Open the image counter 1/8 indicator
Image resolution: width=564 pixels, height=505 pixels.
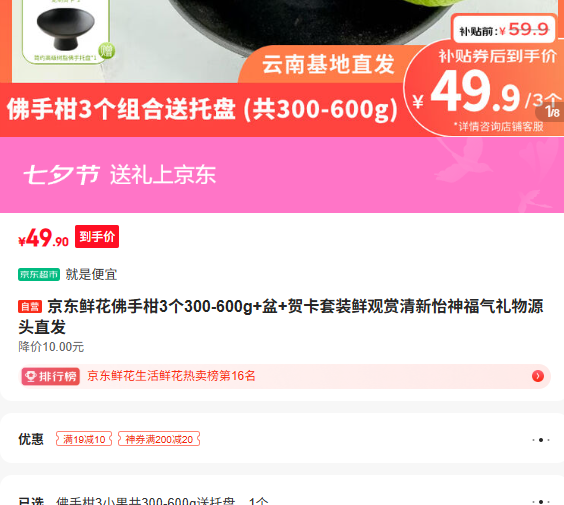click(552, 112)
